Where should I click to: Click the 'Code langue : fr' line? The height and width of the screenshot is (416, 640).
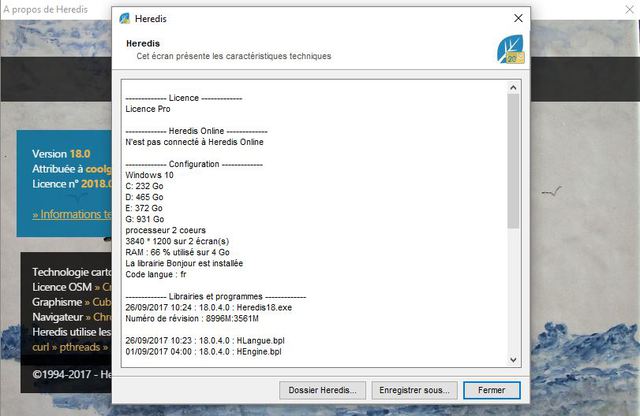[156, 274]
